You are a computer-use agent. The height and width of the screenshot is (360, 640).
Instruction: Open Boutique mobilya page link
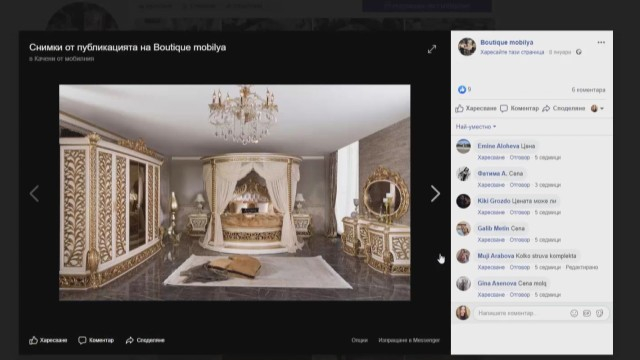[507, 42]
